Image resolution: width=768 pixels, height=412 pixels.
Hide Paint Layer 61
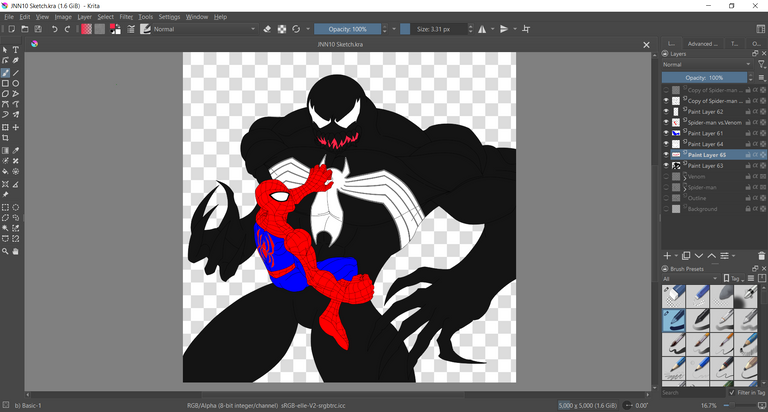point(666,133)
